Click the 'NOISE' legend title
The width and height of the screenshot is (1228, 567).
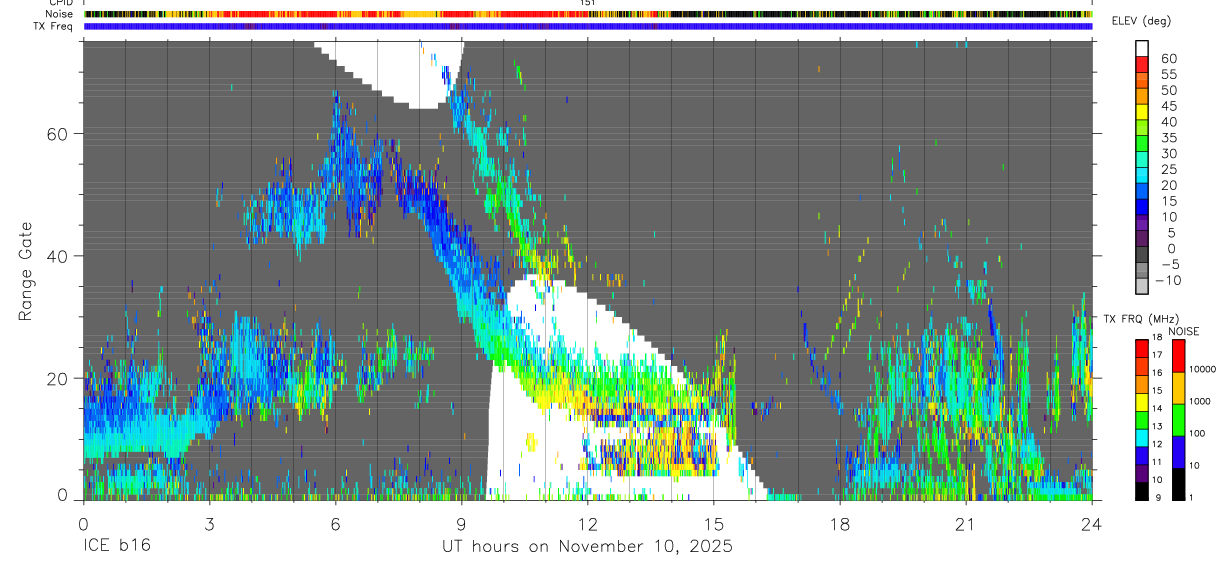click(x=1183, y=331)
